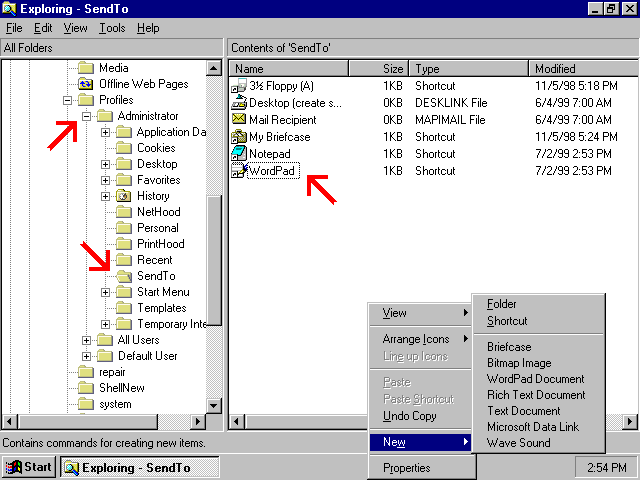Collapse the Administrator folder node
This screenshot has height=480, width=640.
tap(87, 116)
